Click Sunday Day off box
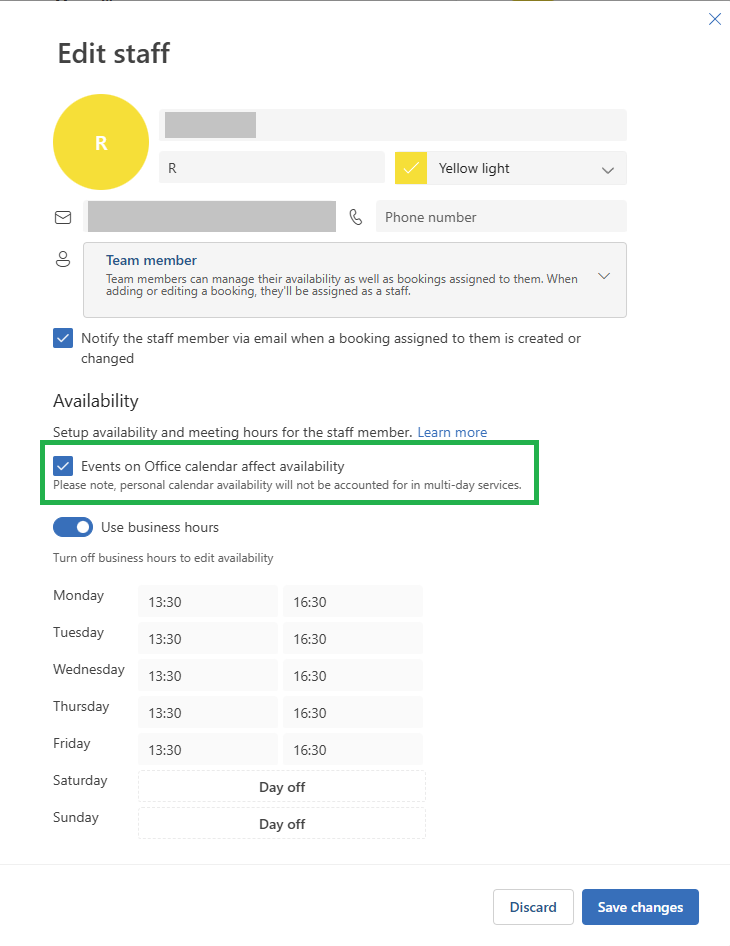The height and width of the screenshot is (946, 730). tap(282, 824)
